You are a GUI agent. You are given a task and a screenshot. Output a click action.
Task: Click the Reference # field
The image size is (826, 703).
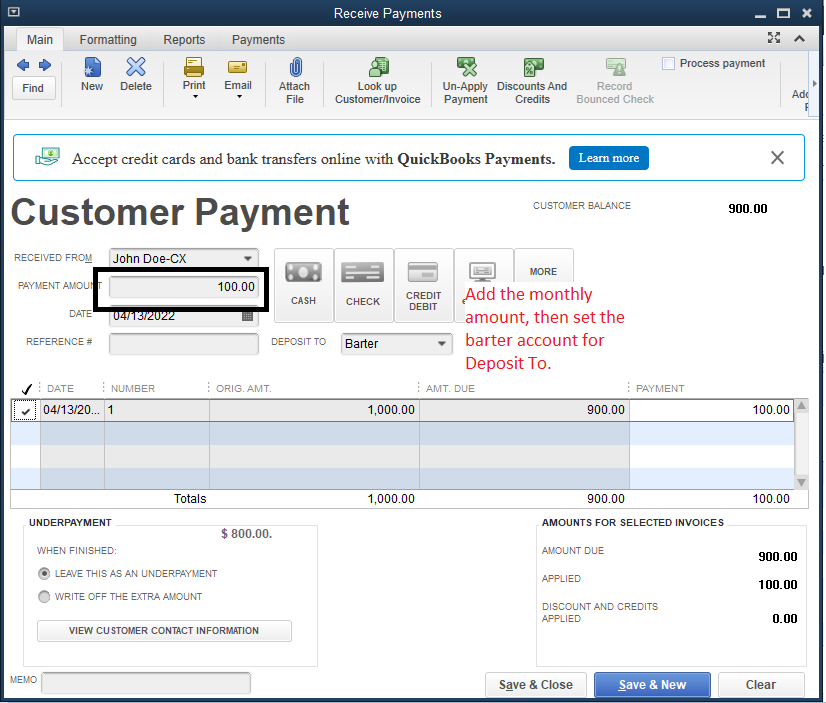[184, 344]
